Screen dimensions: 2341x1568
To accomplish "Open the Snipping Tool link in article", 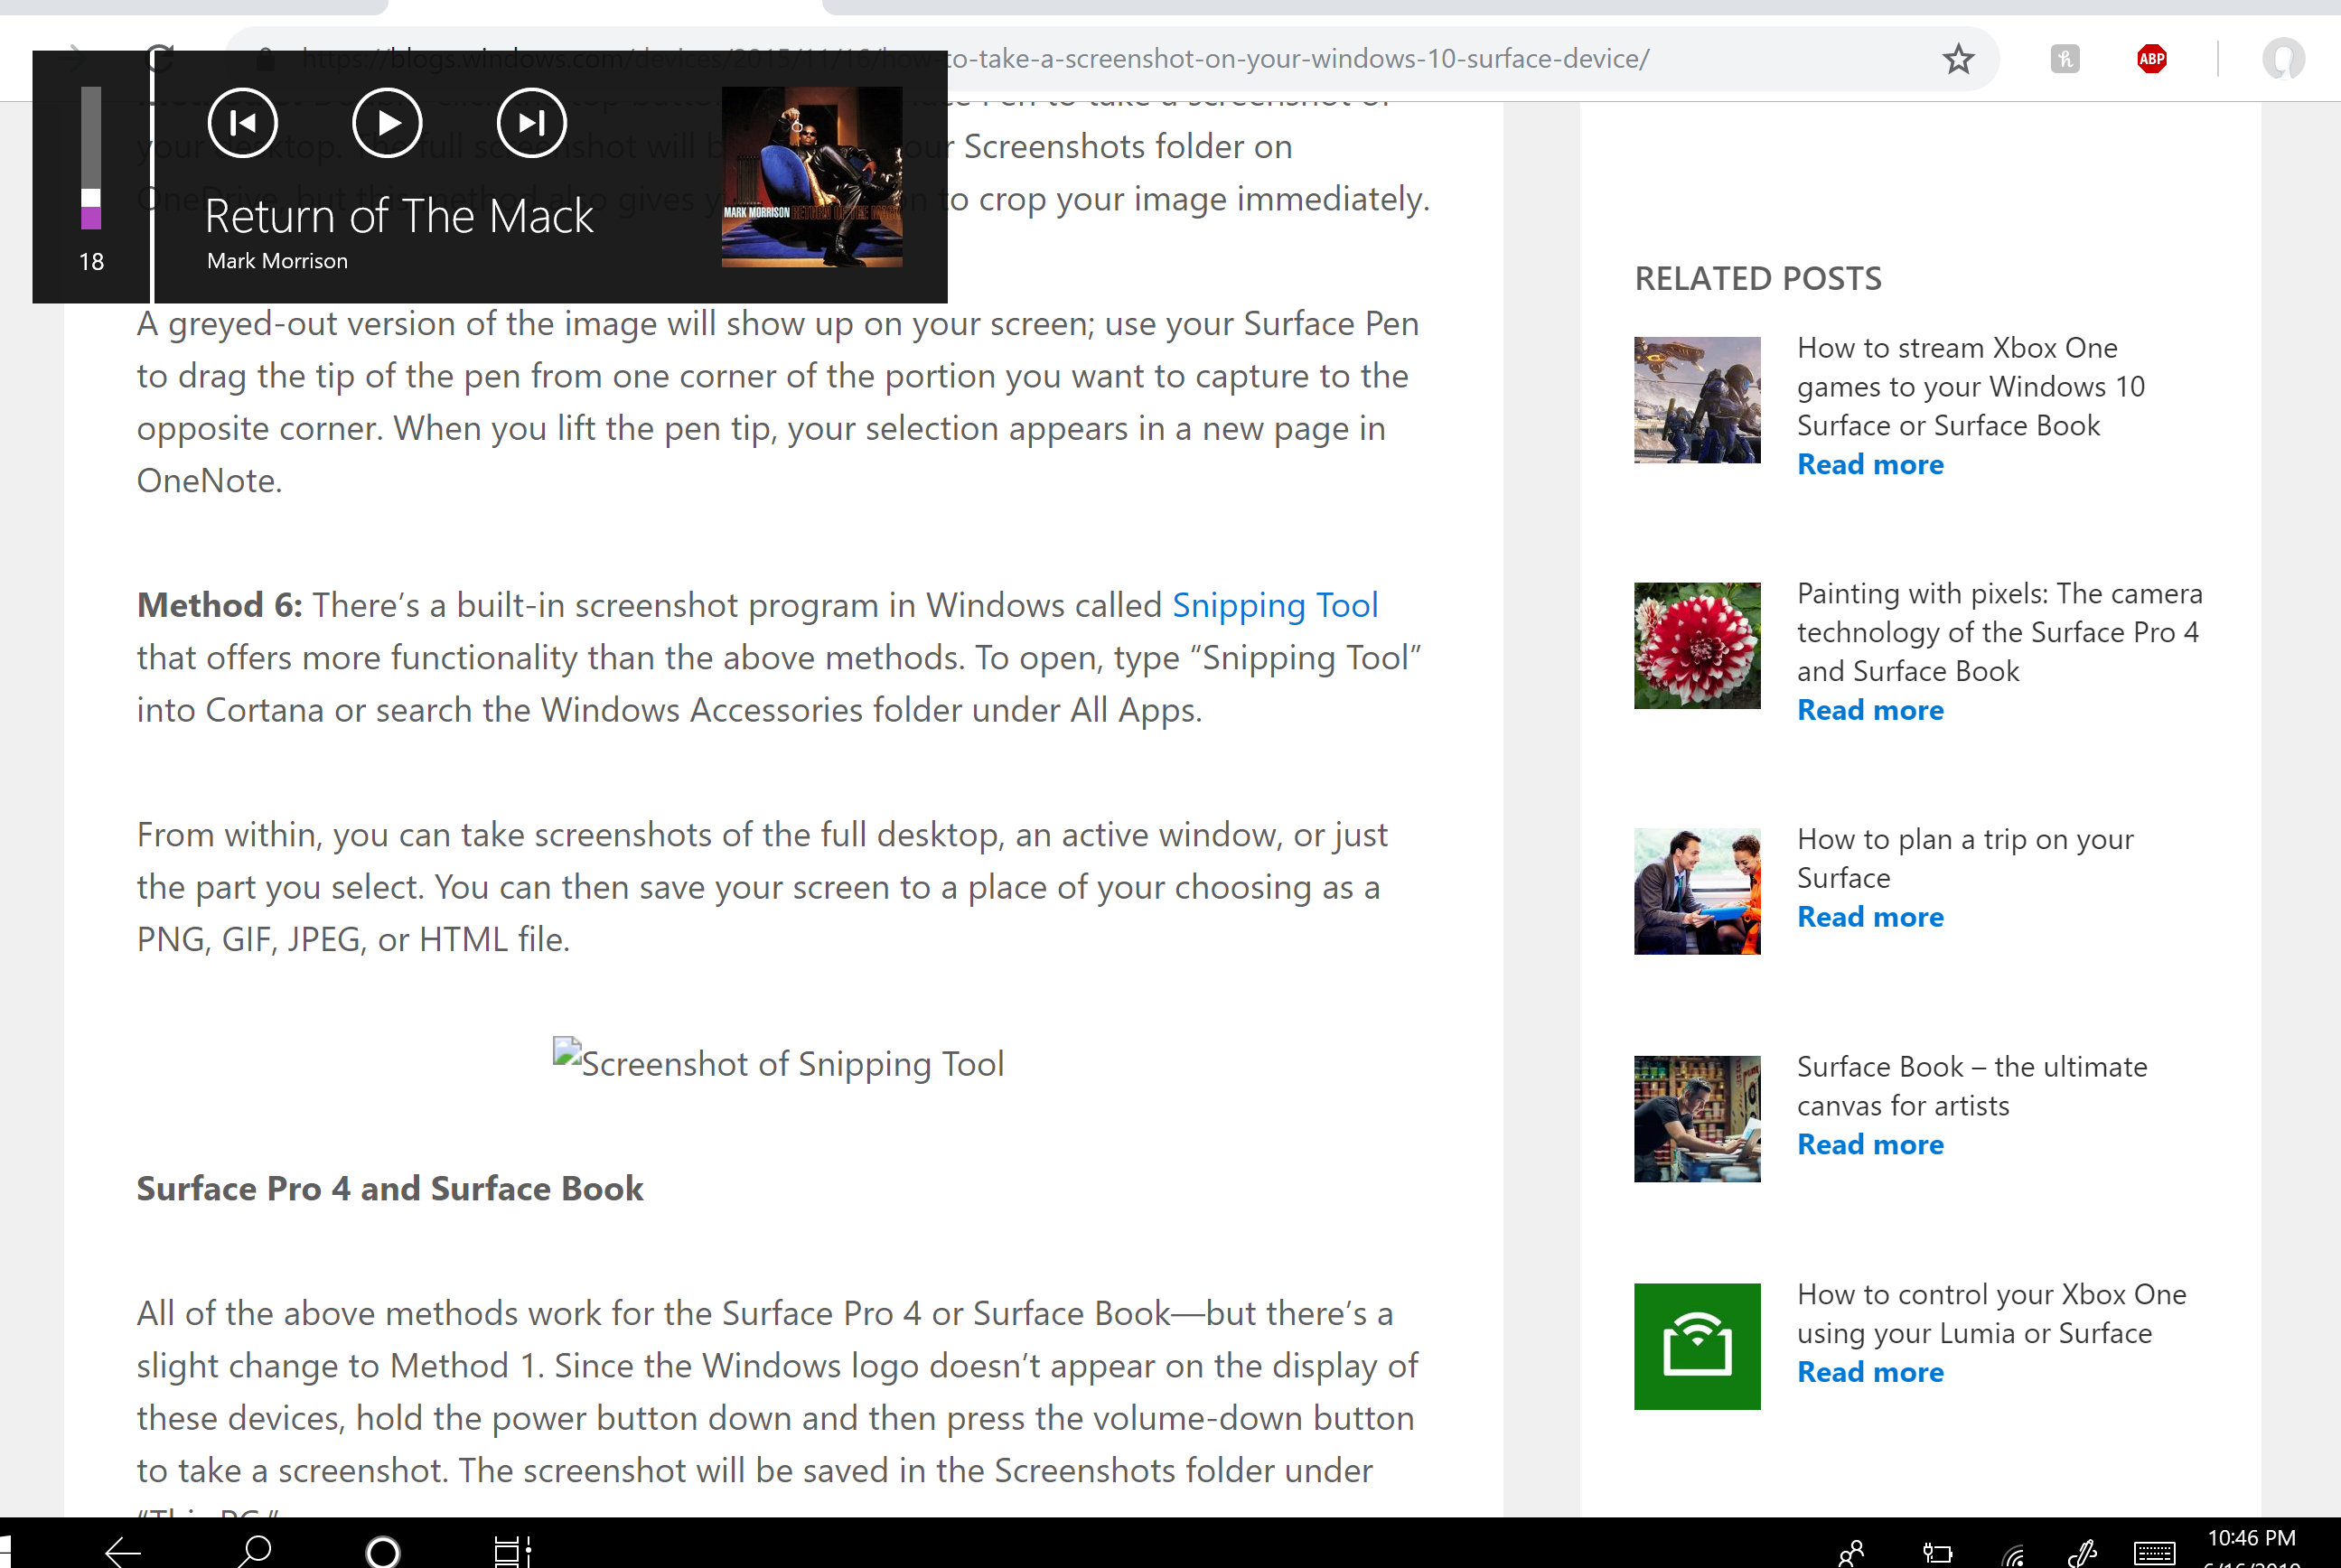I will click(x=1276, y=602).
